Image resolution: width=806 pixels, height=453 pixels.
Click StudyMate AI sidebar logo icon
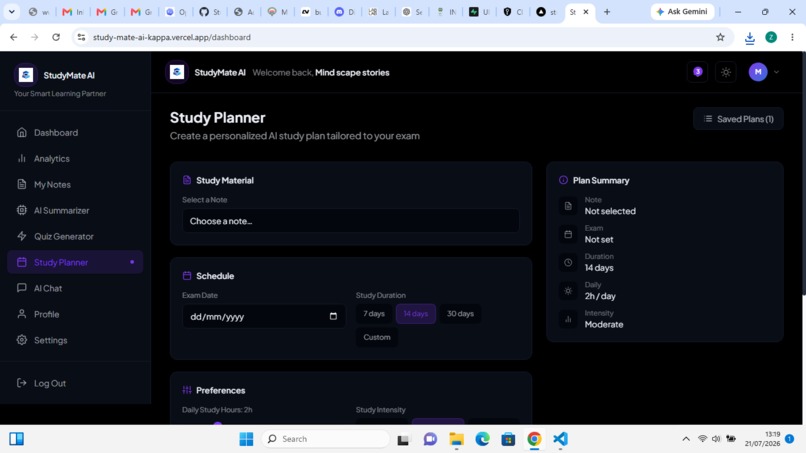(26, 75)
